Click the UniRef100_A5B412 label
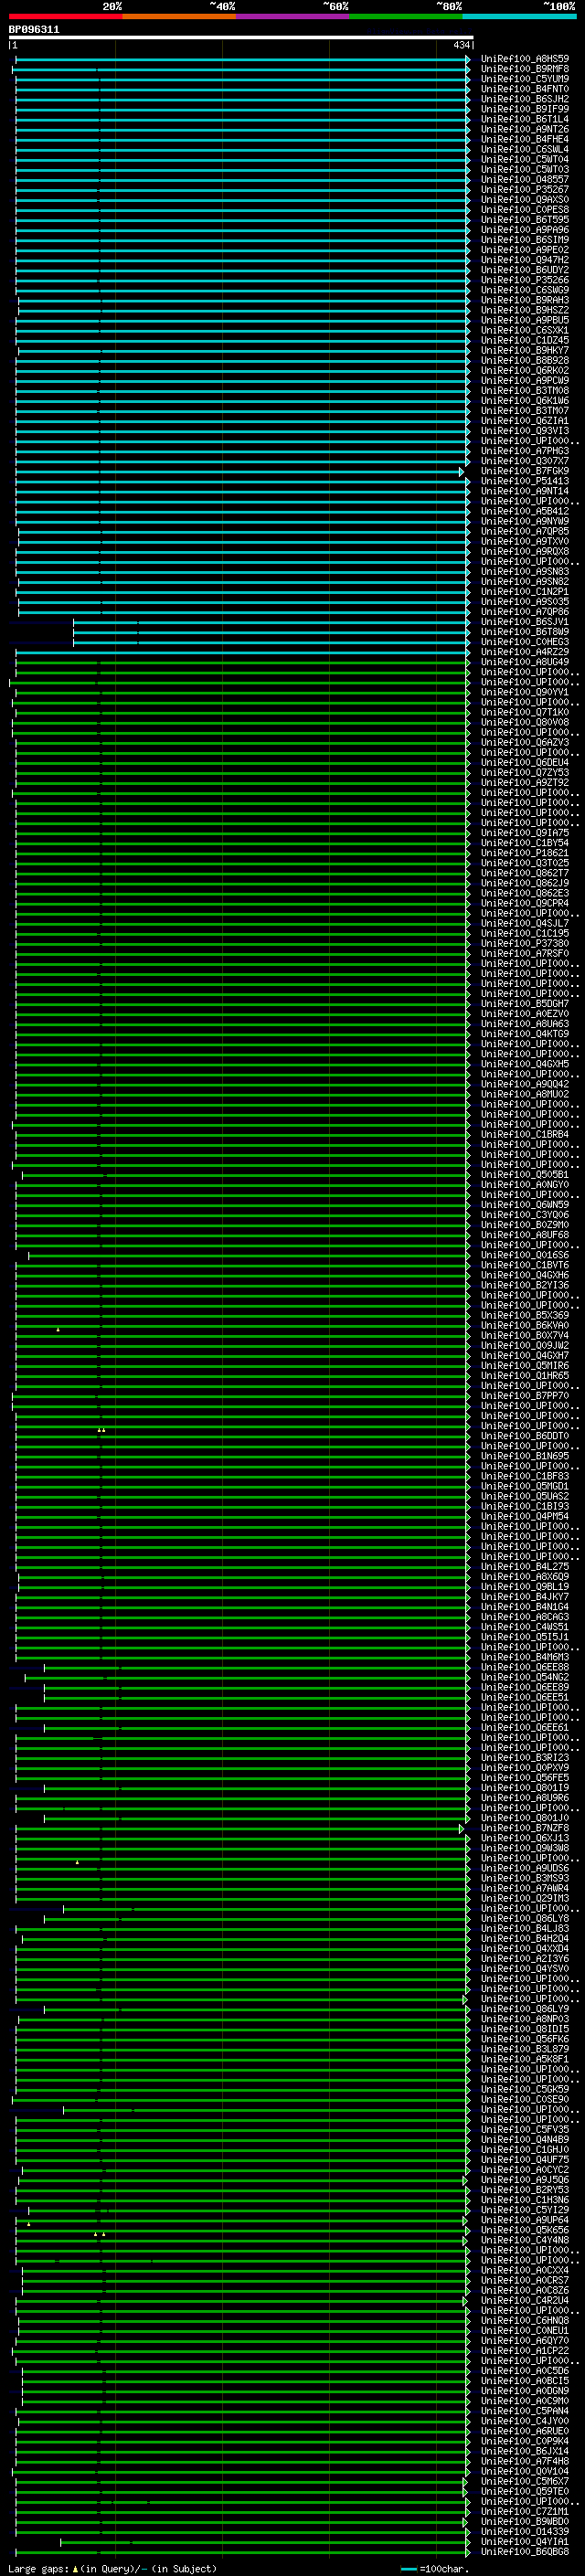 coord(525,511)
